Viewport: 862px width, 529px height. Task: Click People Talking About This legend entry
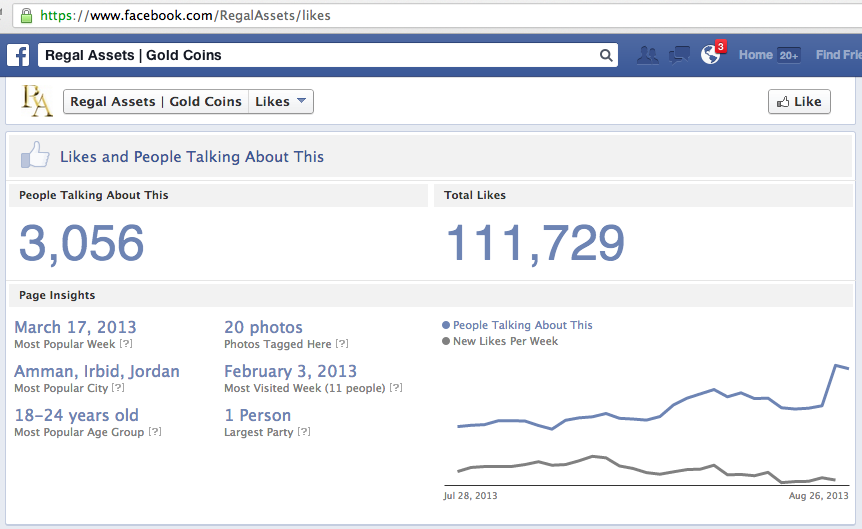click(x=517, y=325)
